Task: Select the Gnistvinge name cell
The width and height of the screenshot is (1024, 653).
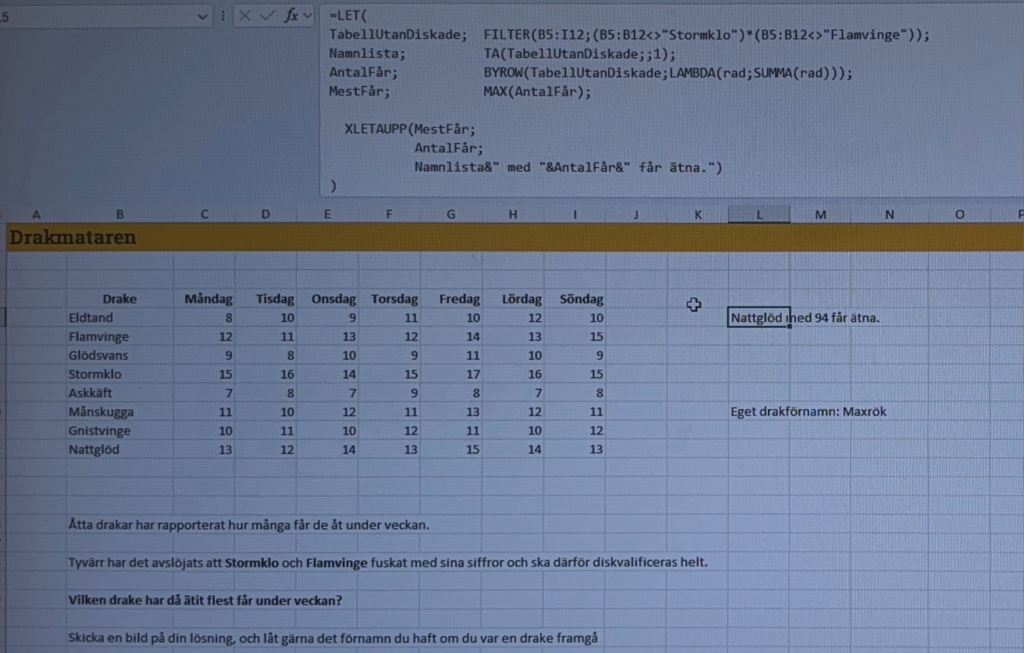Action: coord(120,431)
